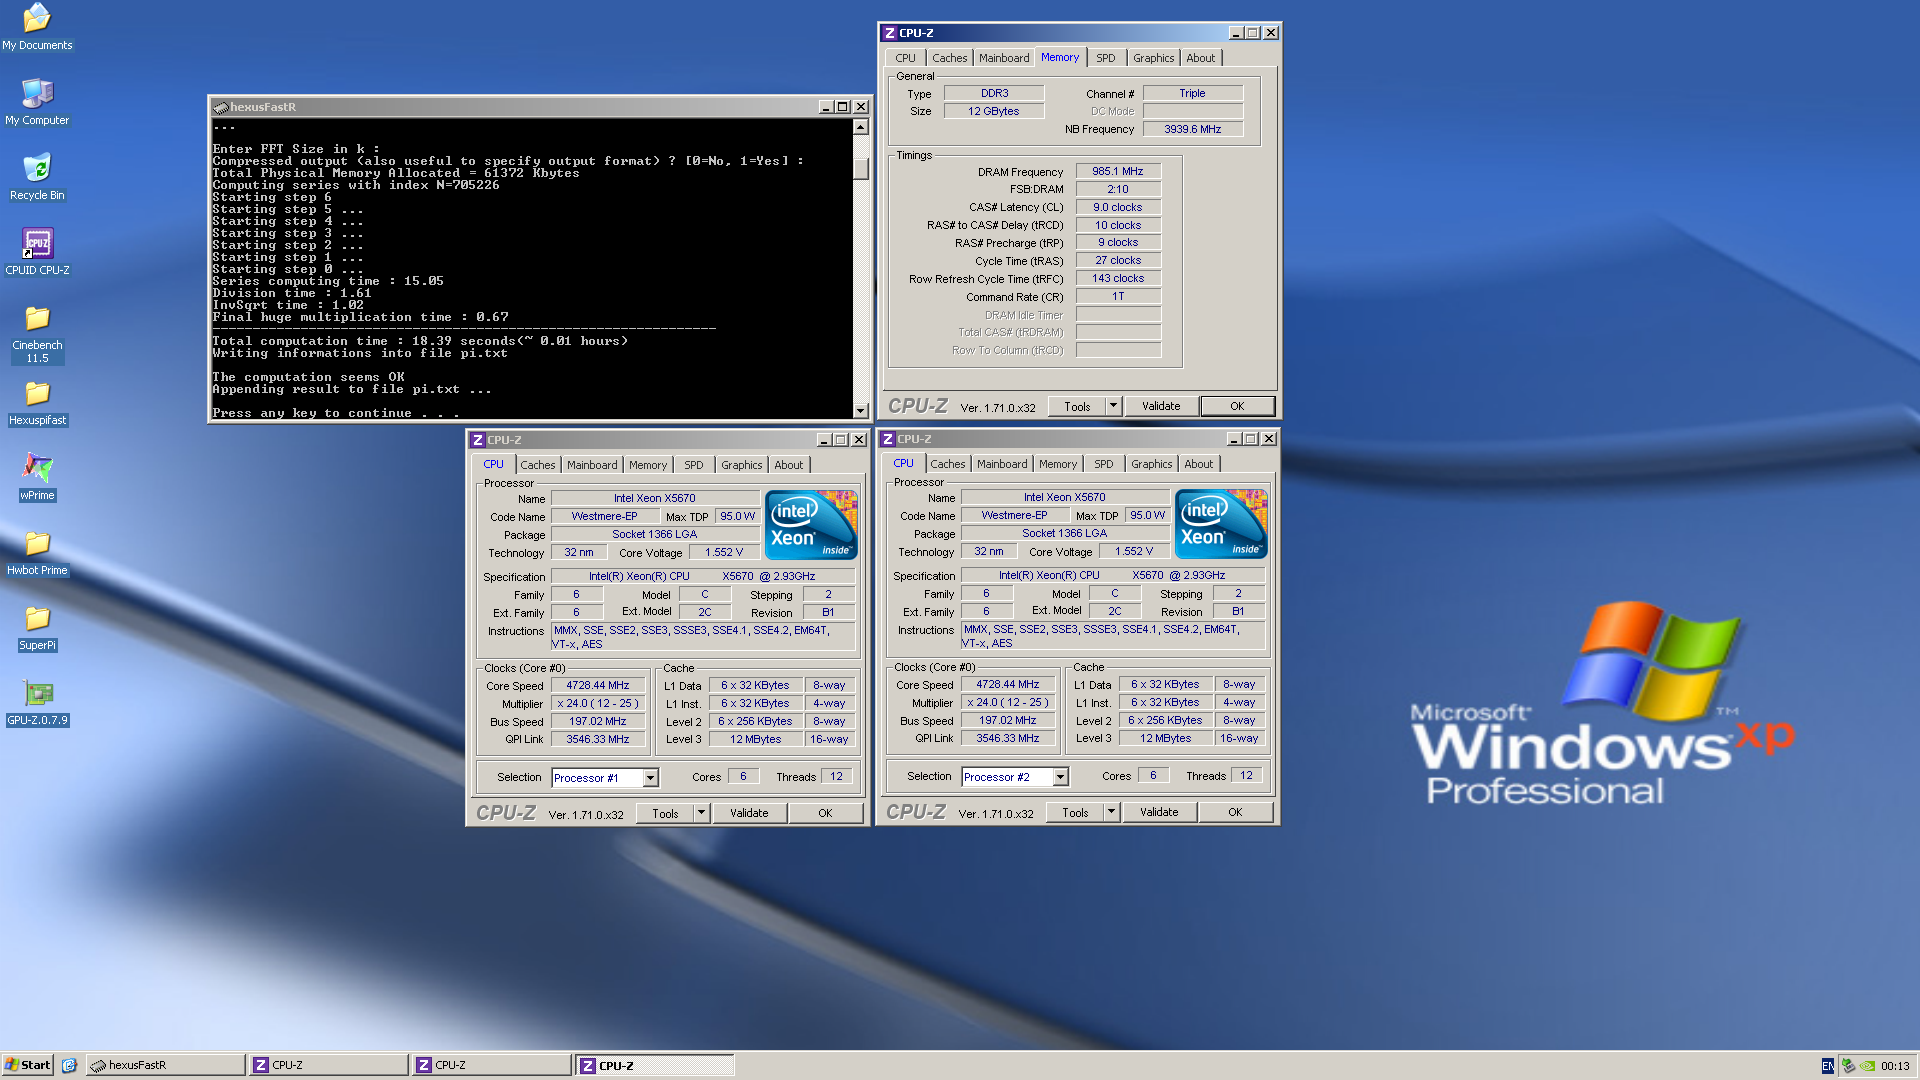Open the Recycle Bin icon

(x=37, y=177)
